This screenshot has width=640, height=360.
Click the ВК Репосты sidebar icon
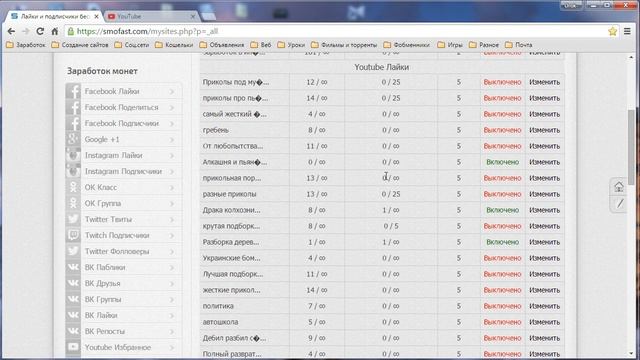coord(73,331)
